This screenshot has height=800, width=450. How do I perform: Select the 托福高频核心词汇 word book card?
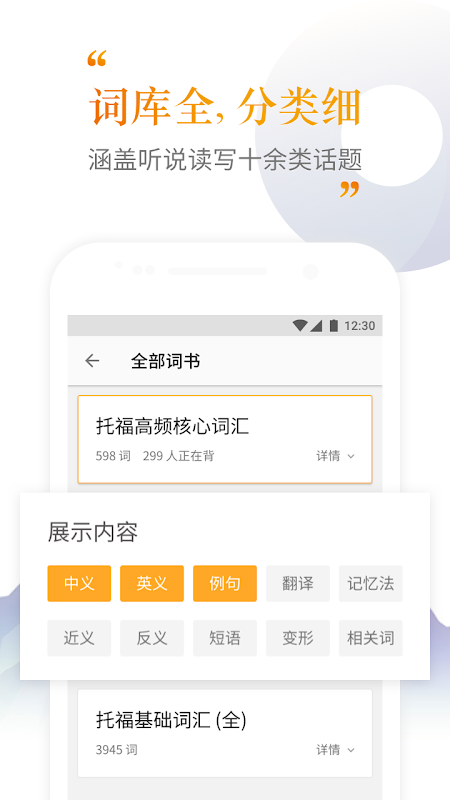click(225, 439)
